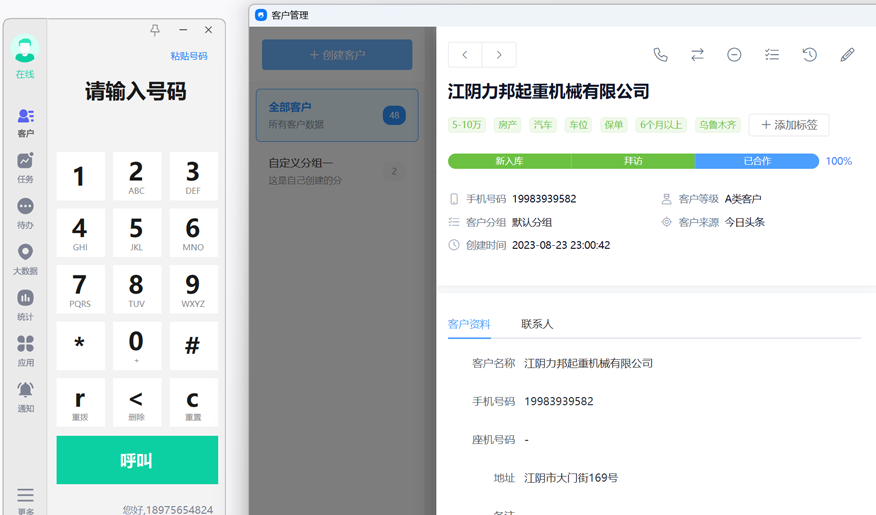Dial digit 6 MNO on keypad

click(193, 232)
